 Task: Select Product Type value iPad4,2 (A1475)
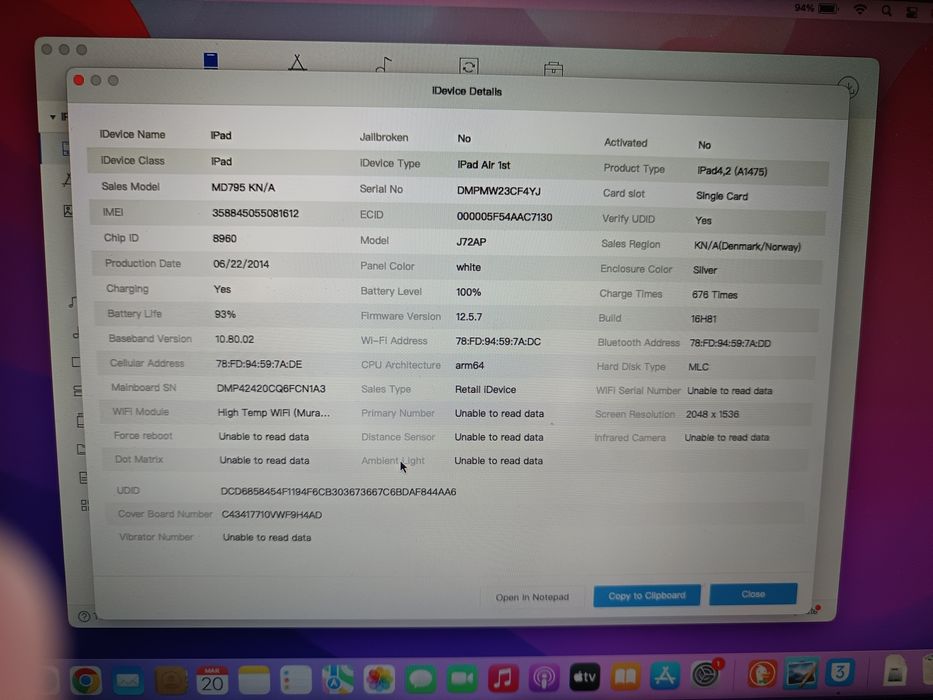(x=732, y=171)
